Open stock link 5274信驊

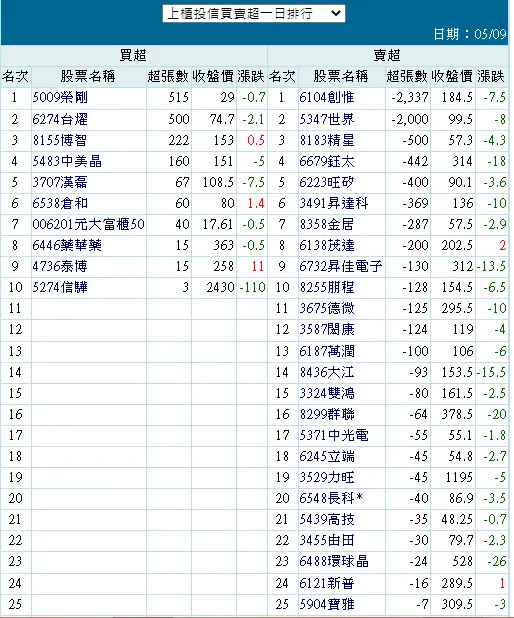coord(60,287)
